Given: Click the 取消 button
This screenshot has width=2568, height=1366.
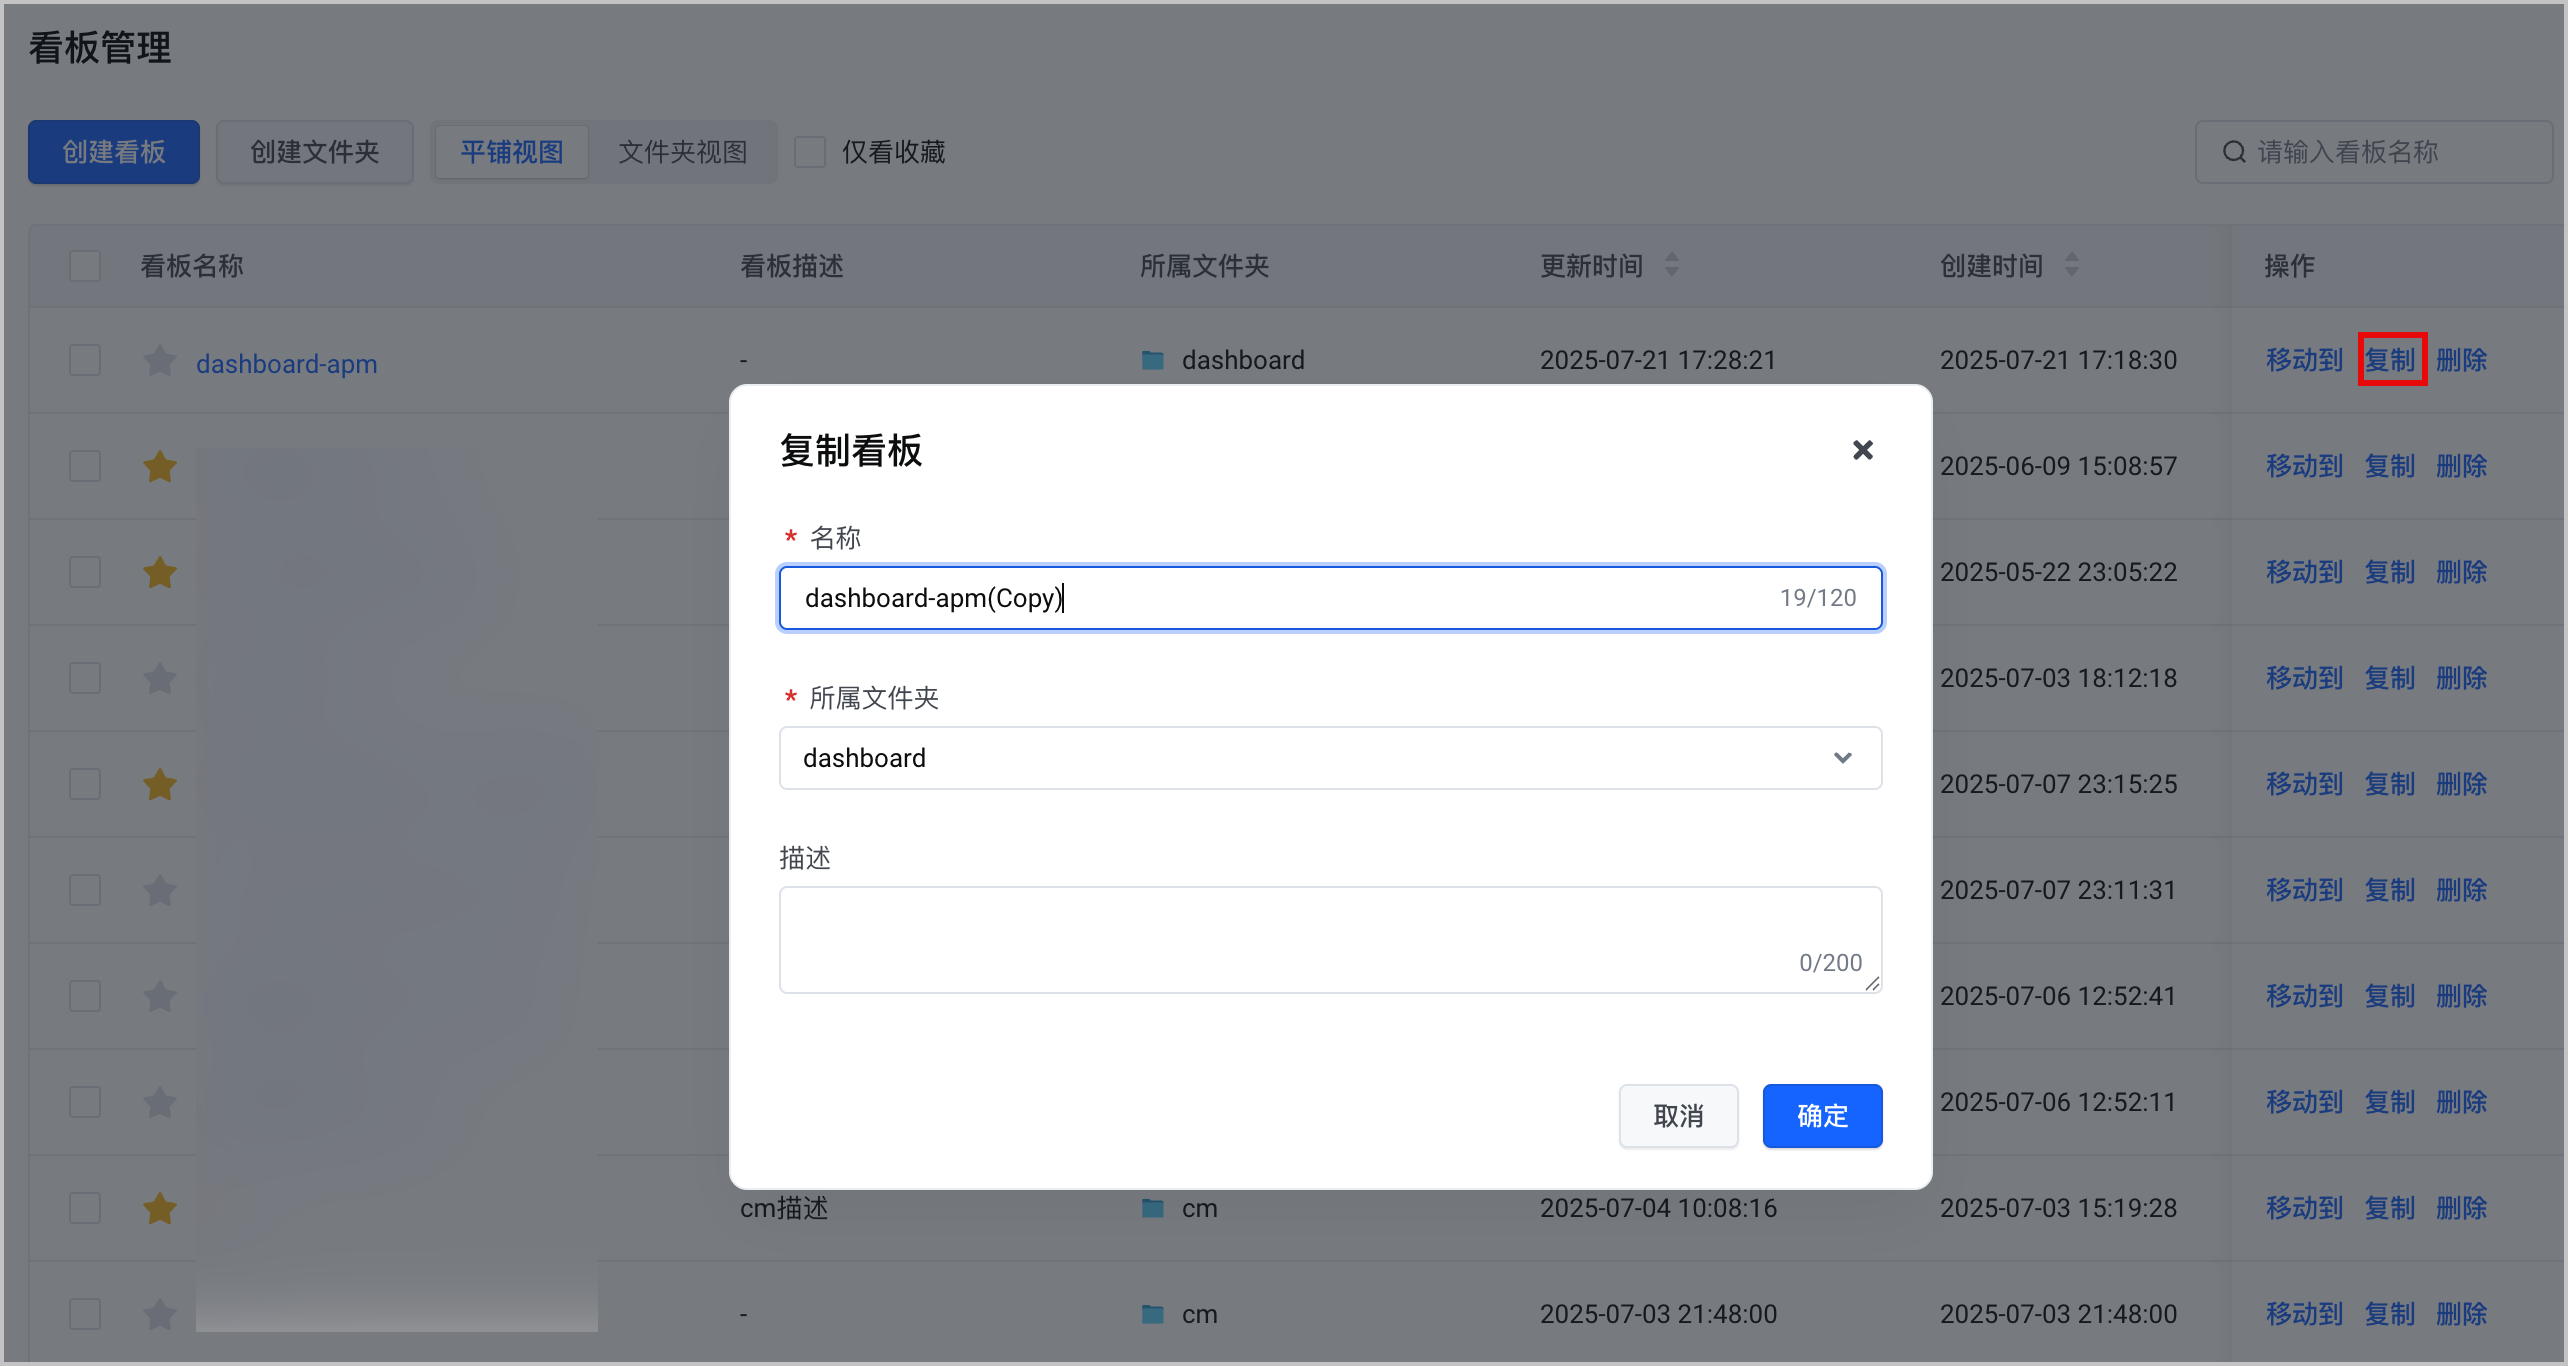Looking at the screenshot, I should pos(1678,1116).
